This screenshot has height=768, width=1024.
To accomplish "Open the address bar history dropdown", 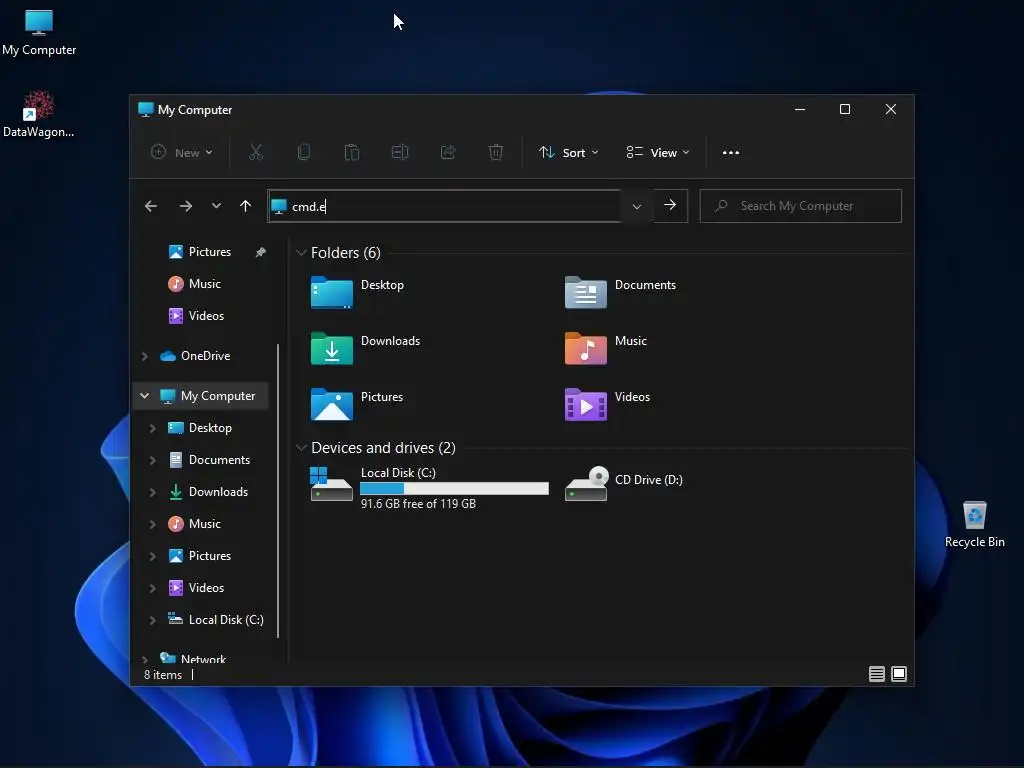I will point(637,206).
